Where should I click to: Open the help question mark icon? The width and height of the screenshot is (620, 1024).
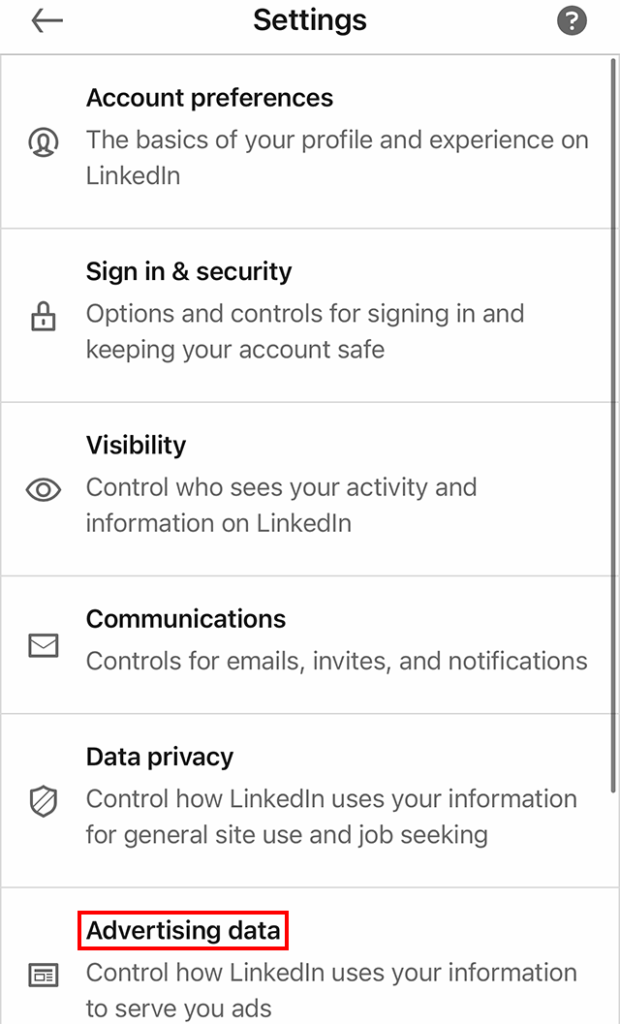click(x=571, y=20)
